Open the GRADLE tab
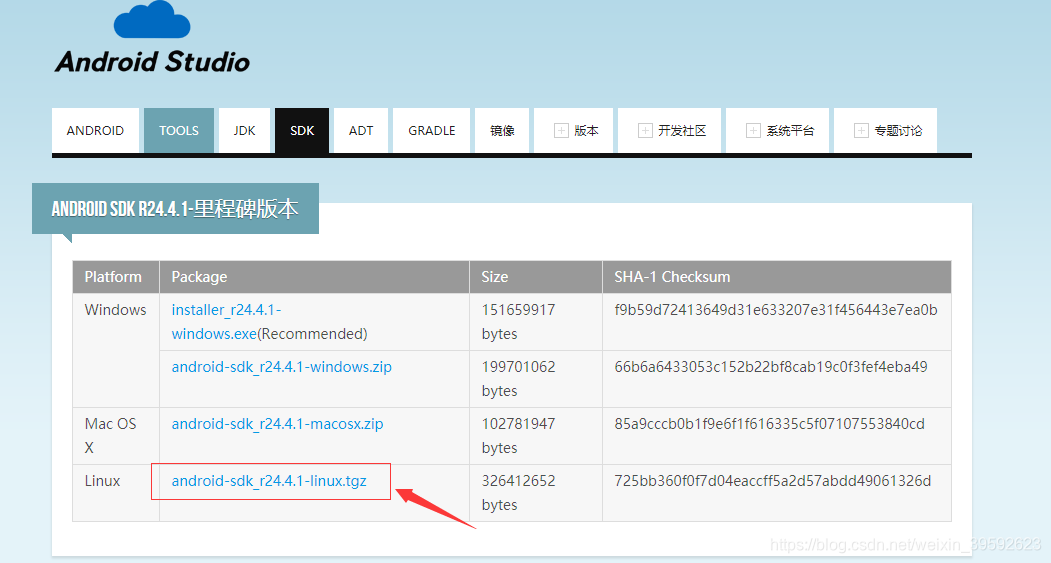Viewport: 1051px width, 563px height. pyautogui.click(x=432, y=131)
